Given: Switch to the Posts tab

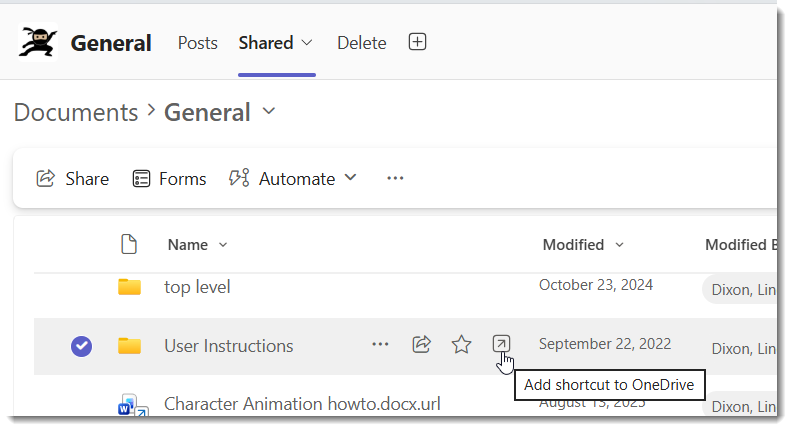Looking at the screenshot, I should point(197,43).
